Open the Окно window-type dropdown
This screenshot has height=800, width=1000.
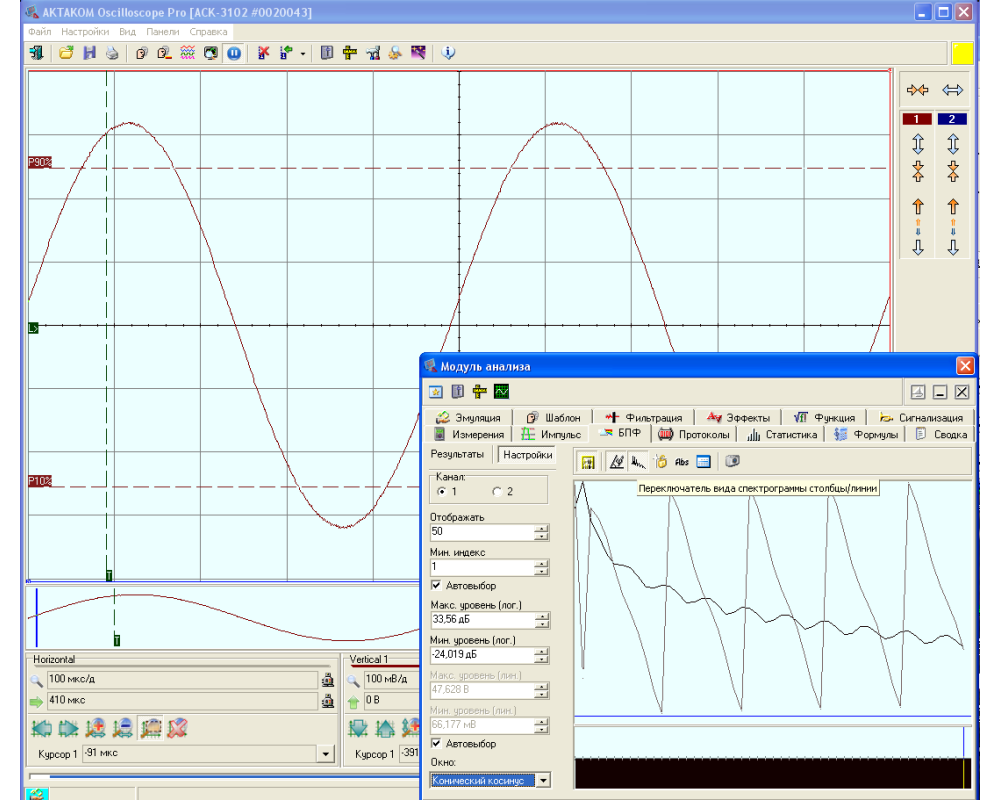pyautogui.click(x=543, y=780)
